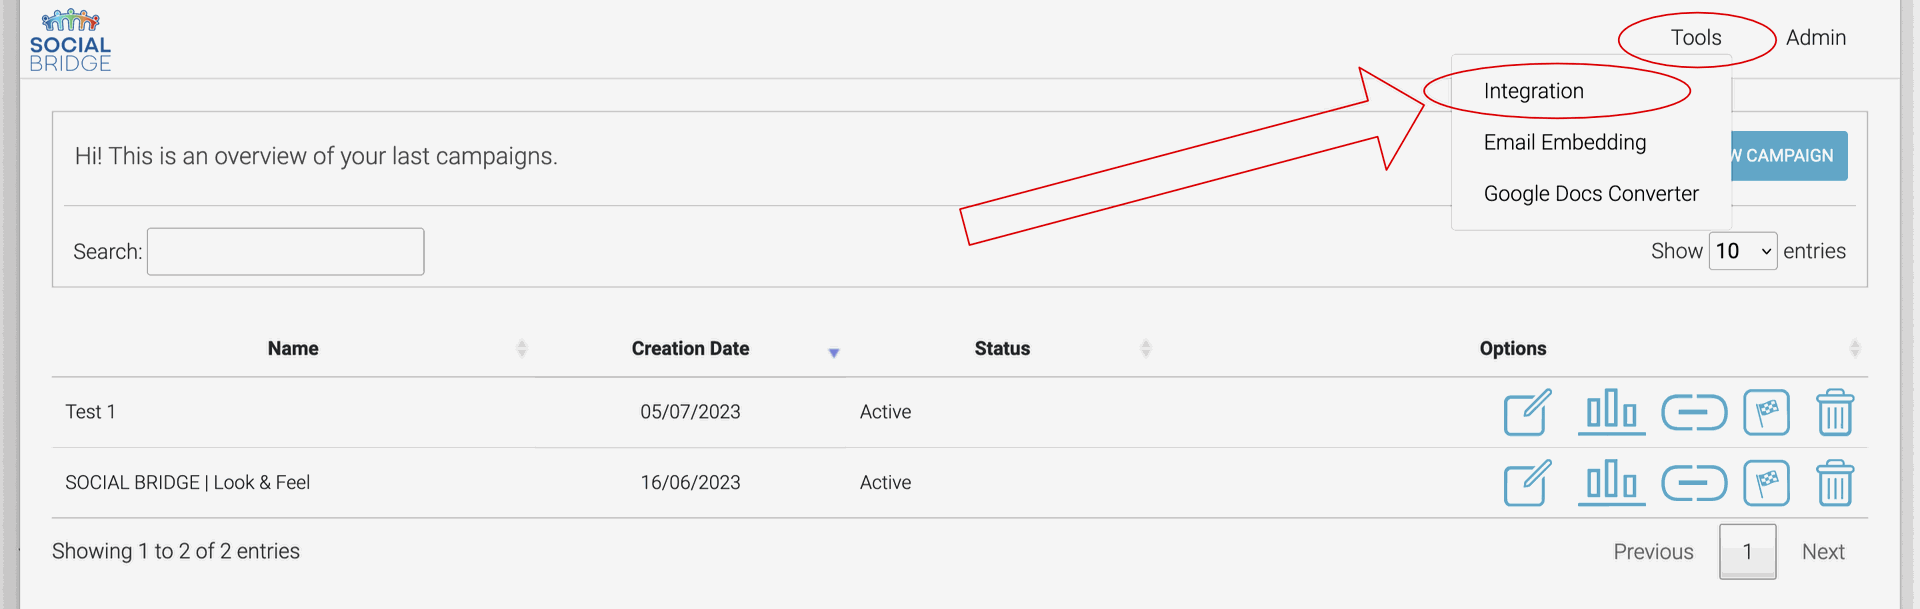The height and width of the screenshot is (609, 1920).
Task: Click the campaign Search field
Action: (x=285, y=251)
